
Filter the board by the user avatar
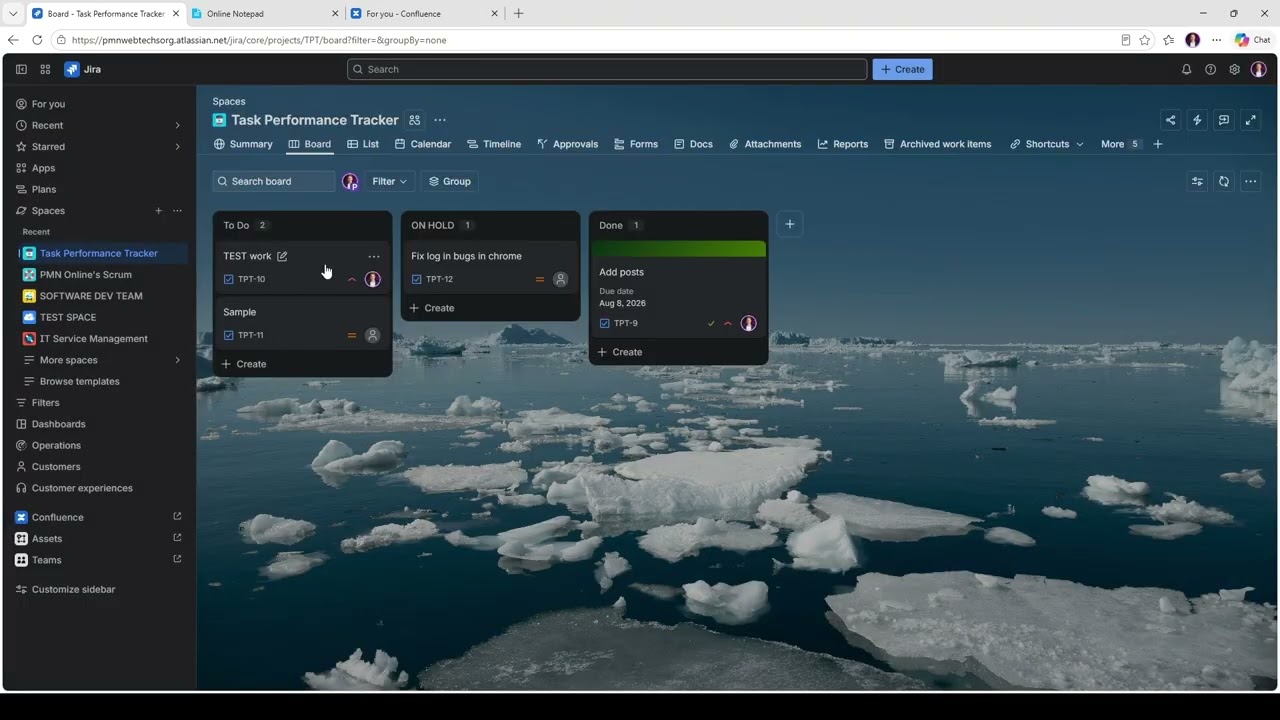point(350,181)
